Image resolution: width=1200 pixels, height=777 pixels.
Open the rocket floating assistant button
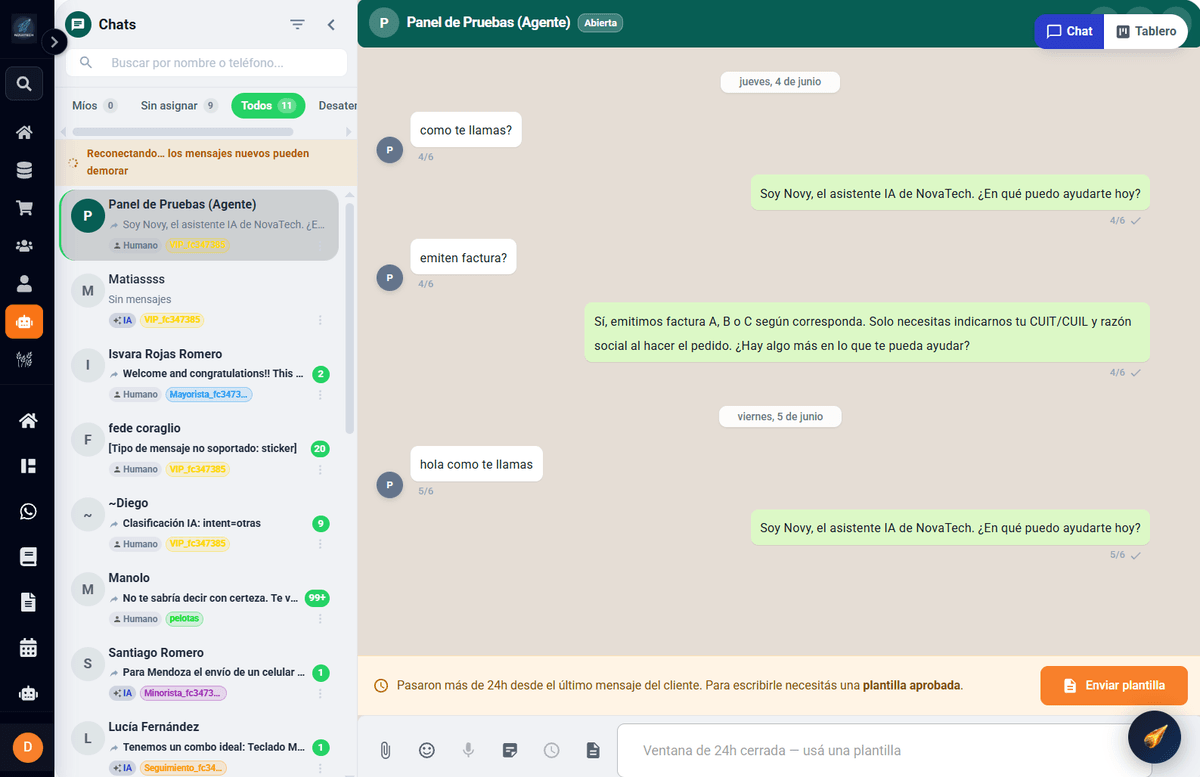[x=1154, y=737]
